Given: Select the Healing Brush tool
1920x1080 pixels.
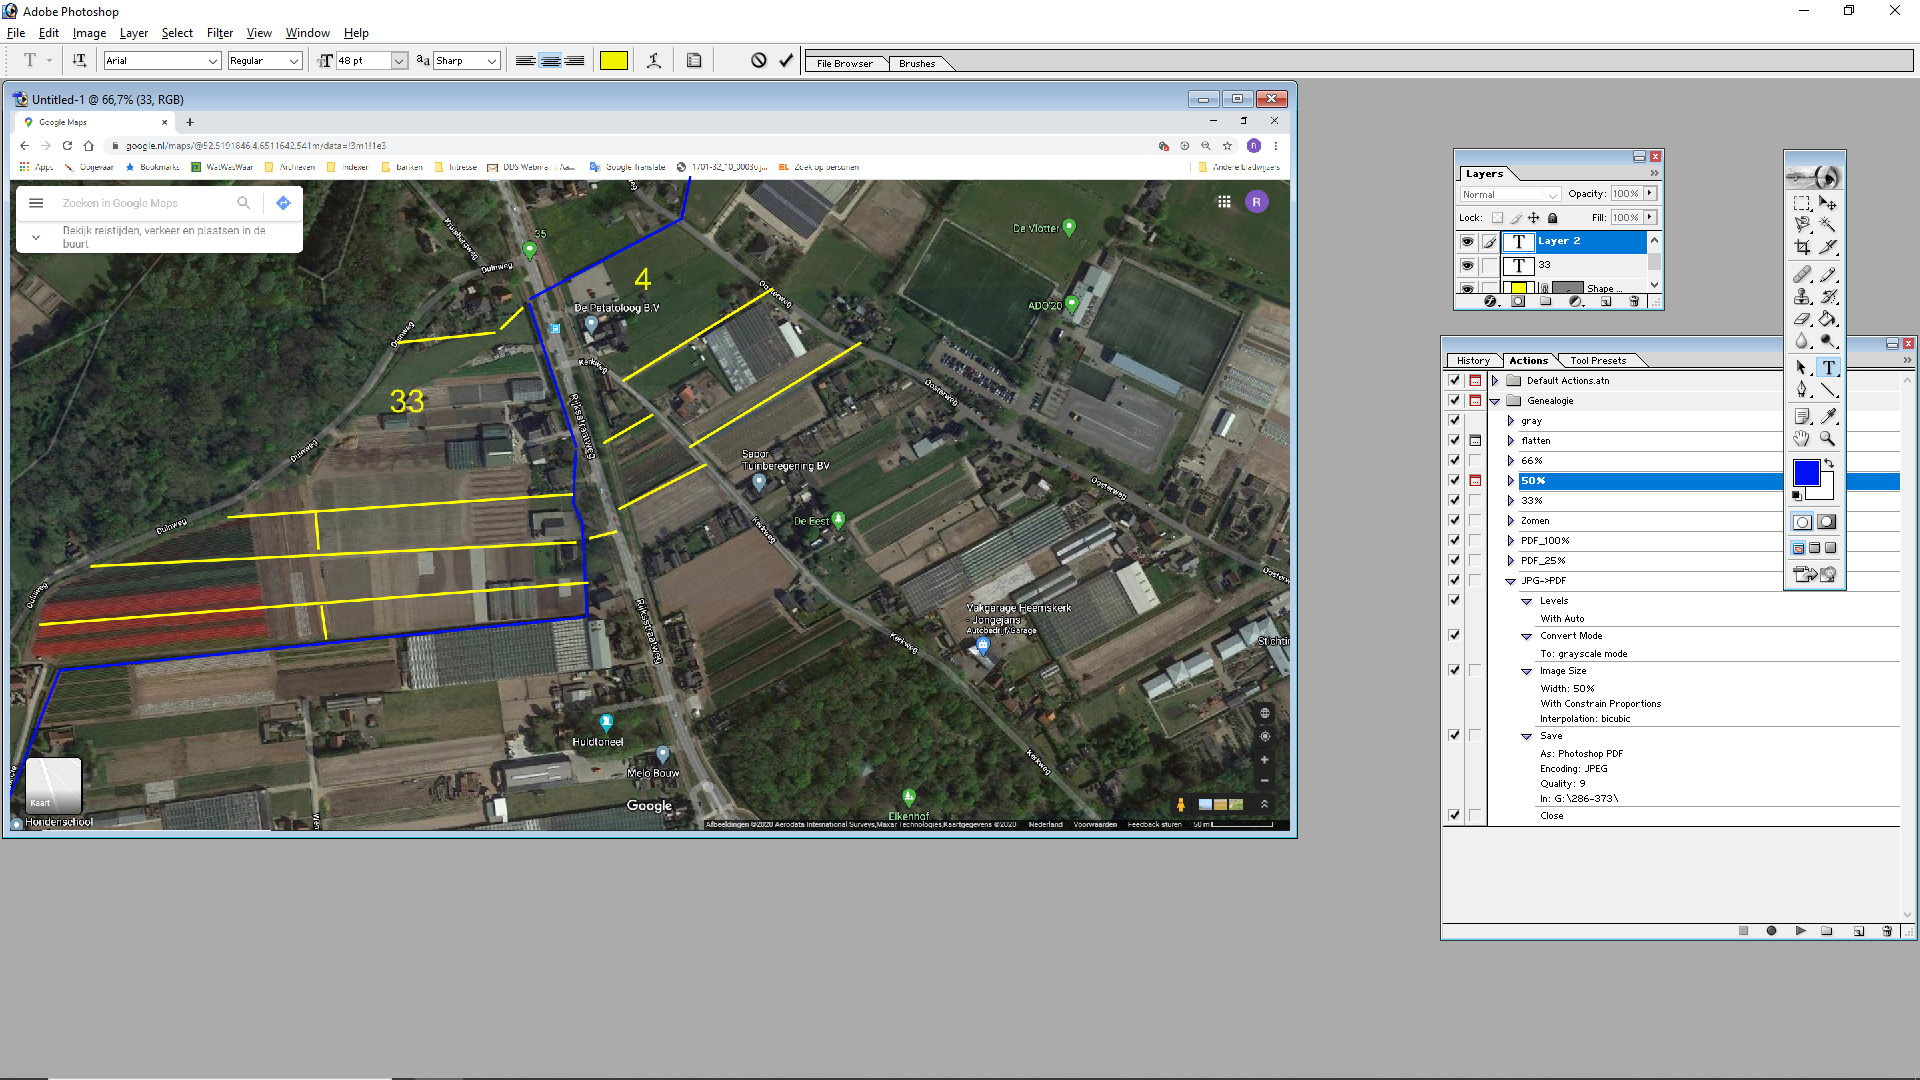Looking at the screenshot, I should click(1802, 274).
